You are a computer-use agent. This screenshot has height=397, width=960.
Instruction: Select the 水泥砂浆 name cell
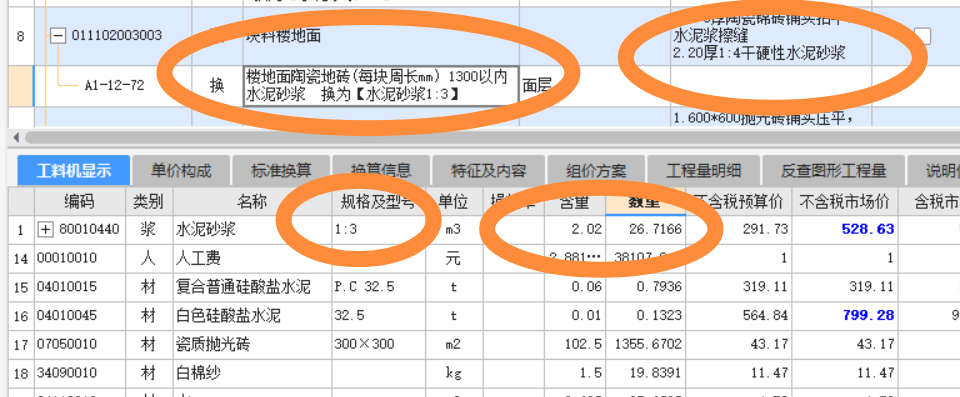tap(252, 230)
